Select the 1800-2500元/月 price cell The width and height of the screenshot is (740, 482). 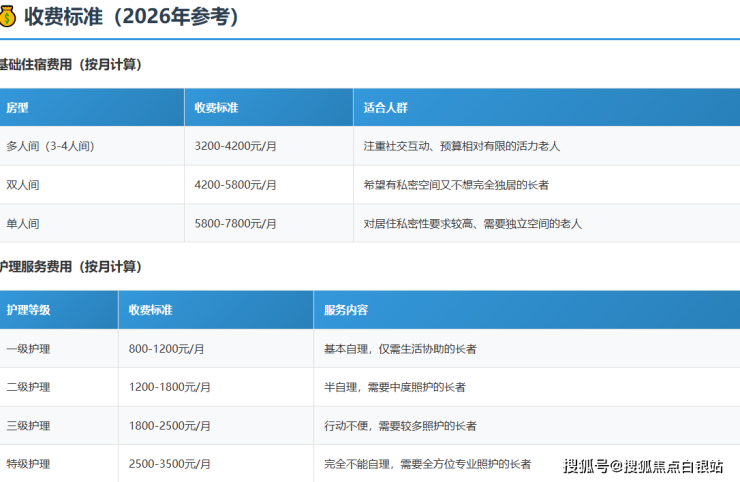point(170,426)
